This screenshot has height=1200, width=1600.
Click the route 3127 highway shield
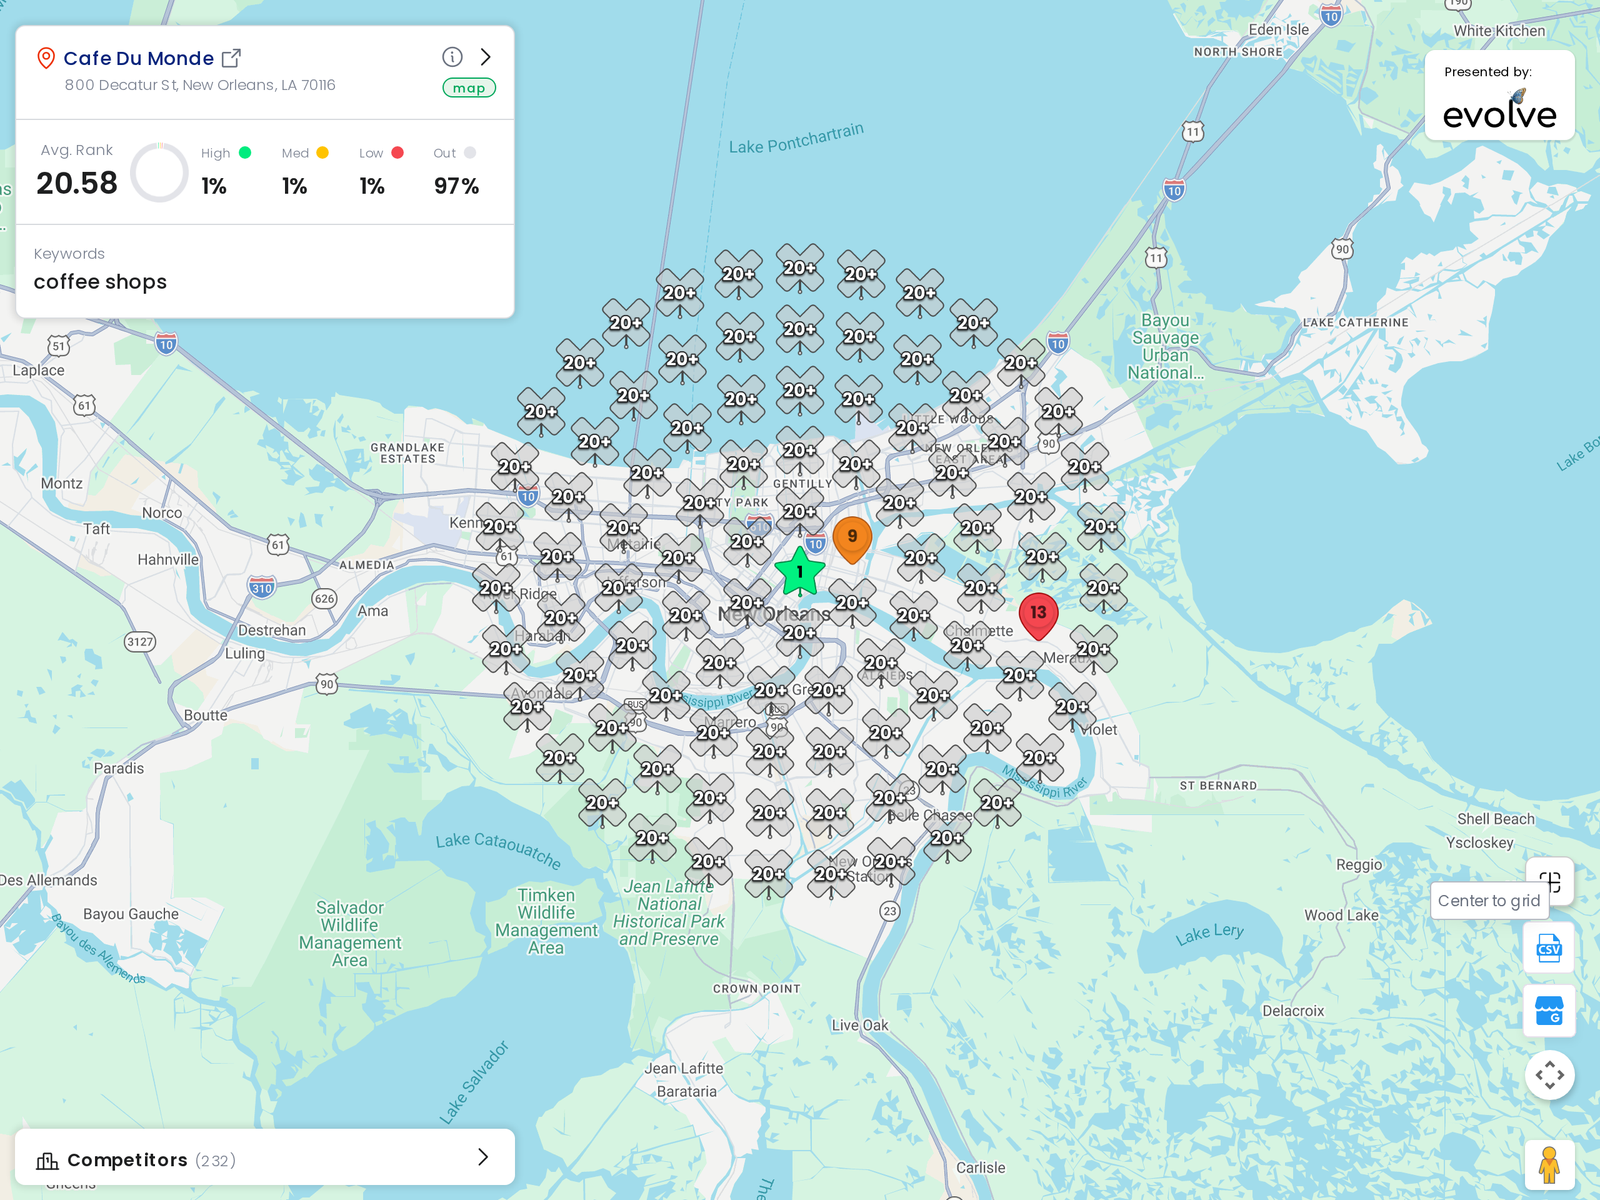click(140, 642)
